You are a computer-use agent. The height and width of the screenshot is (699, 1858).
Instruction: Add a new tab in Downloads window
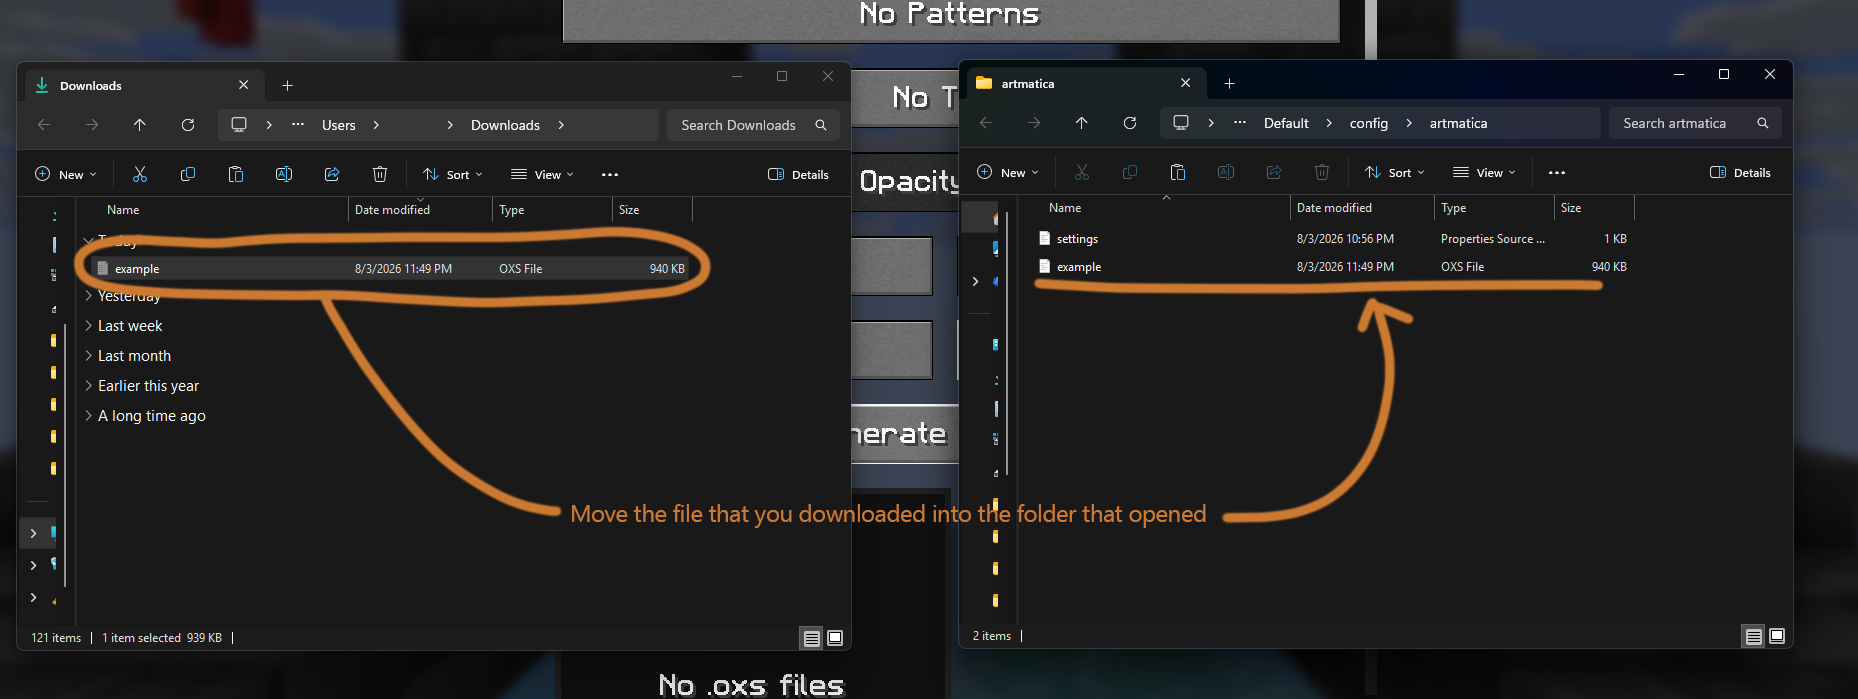287,86
